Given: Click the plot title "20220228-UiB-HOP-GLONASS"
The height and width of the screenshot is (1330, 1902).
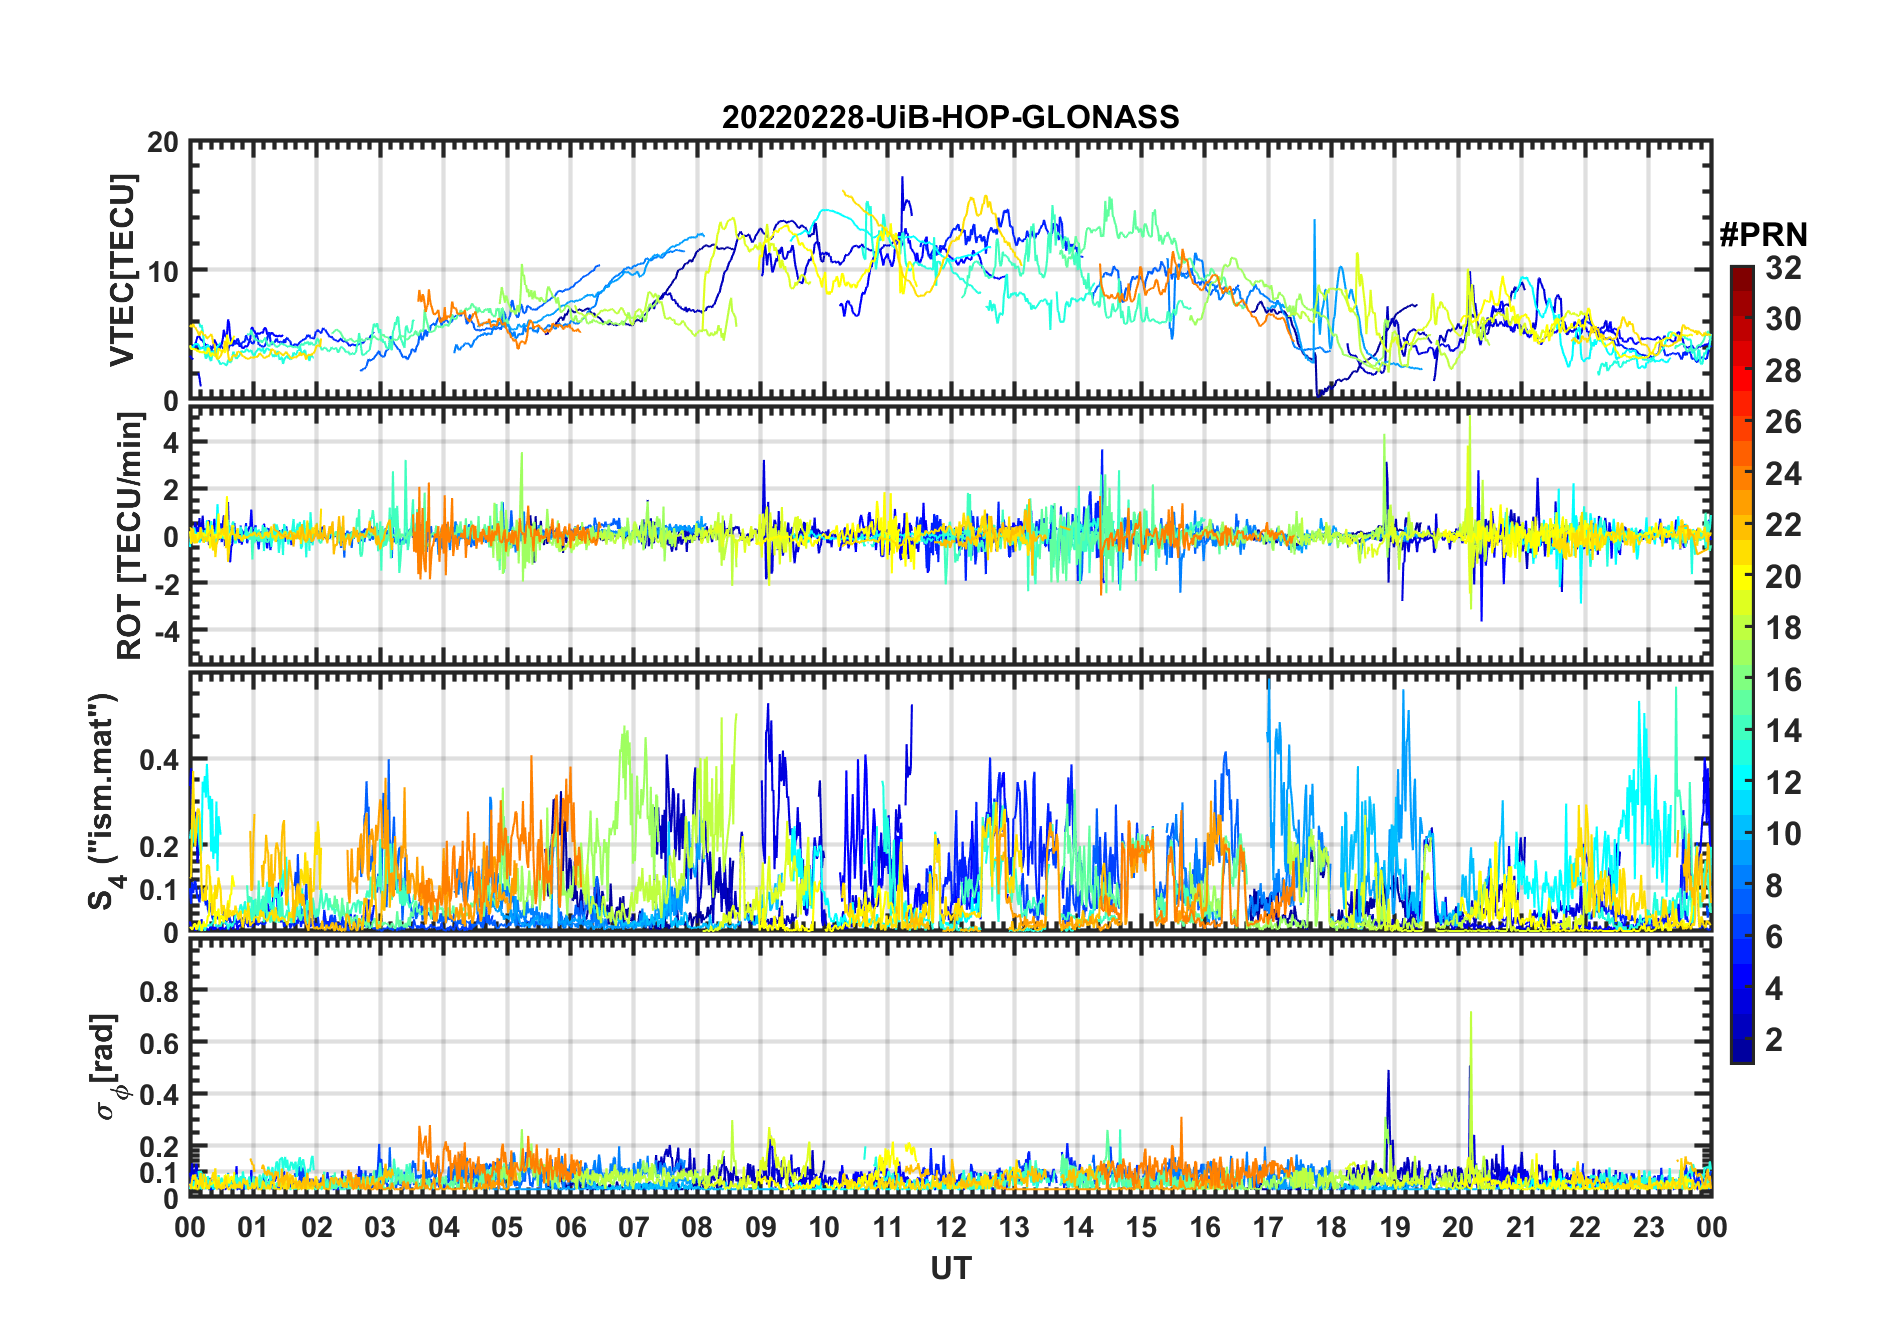Looking at the screenshot, I should (951, 118).
